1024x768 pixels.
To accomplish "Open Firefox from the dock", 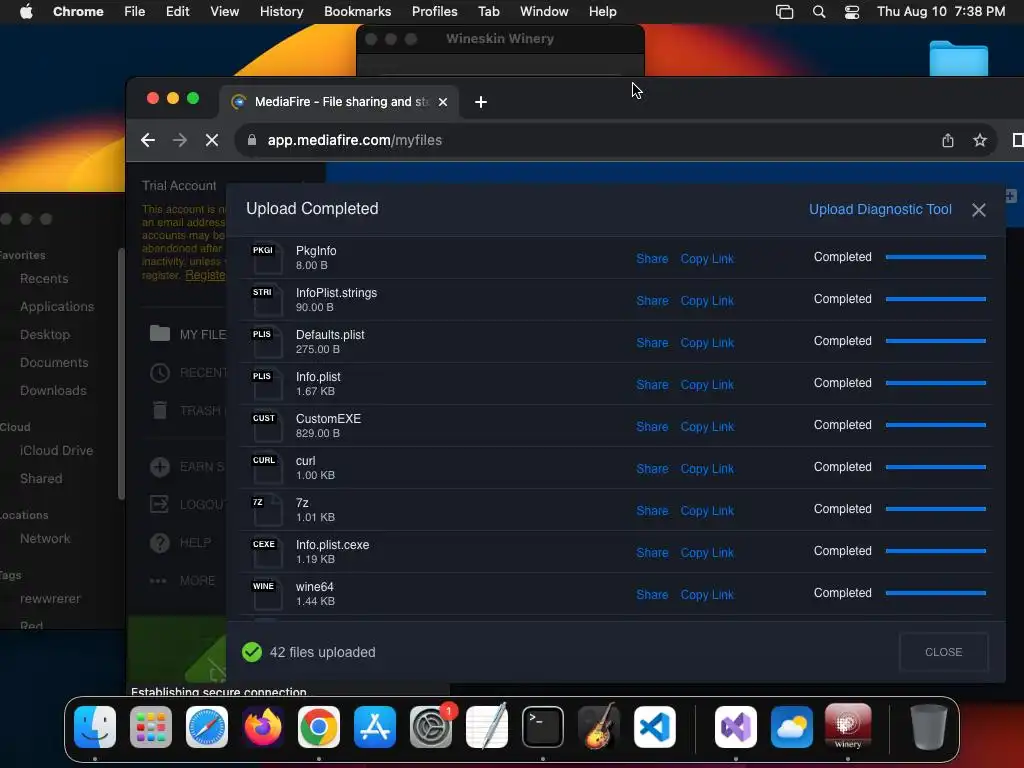I will [263, 727].
